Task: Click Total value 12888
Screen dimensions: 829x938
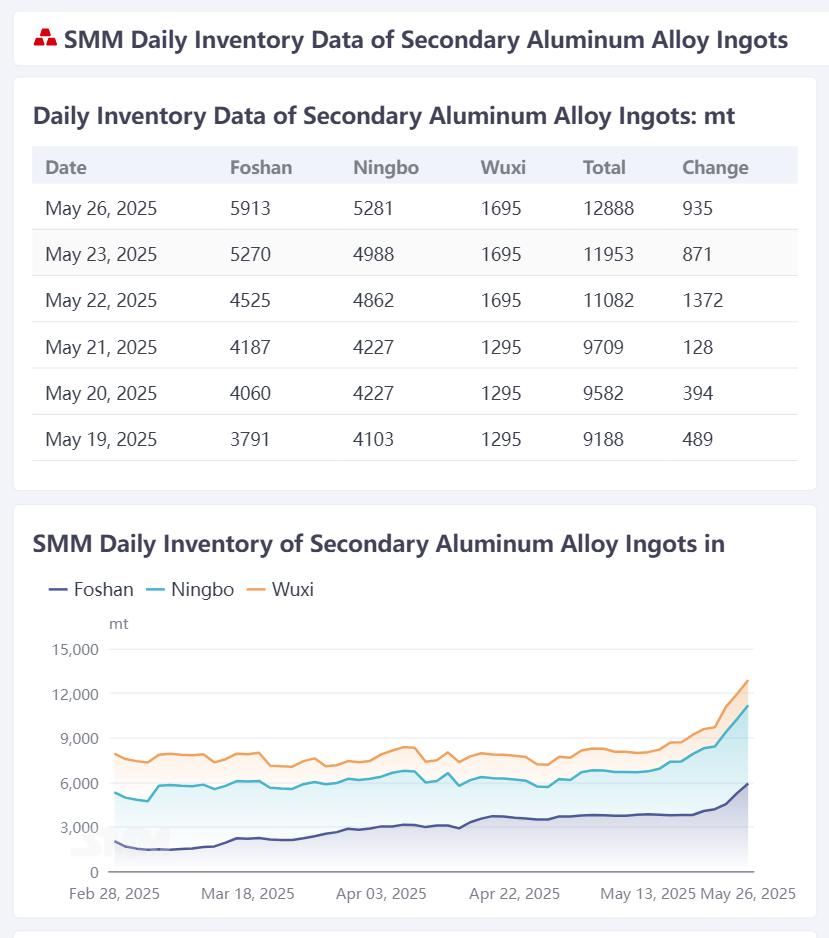Action: click(x=608, y=208)
